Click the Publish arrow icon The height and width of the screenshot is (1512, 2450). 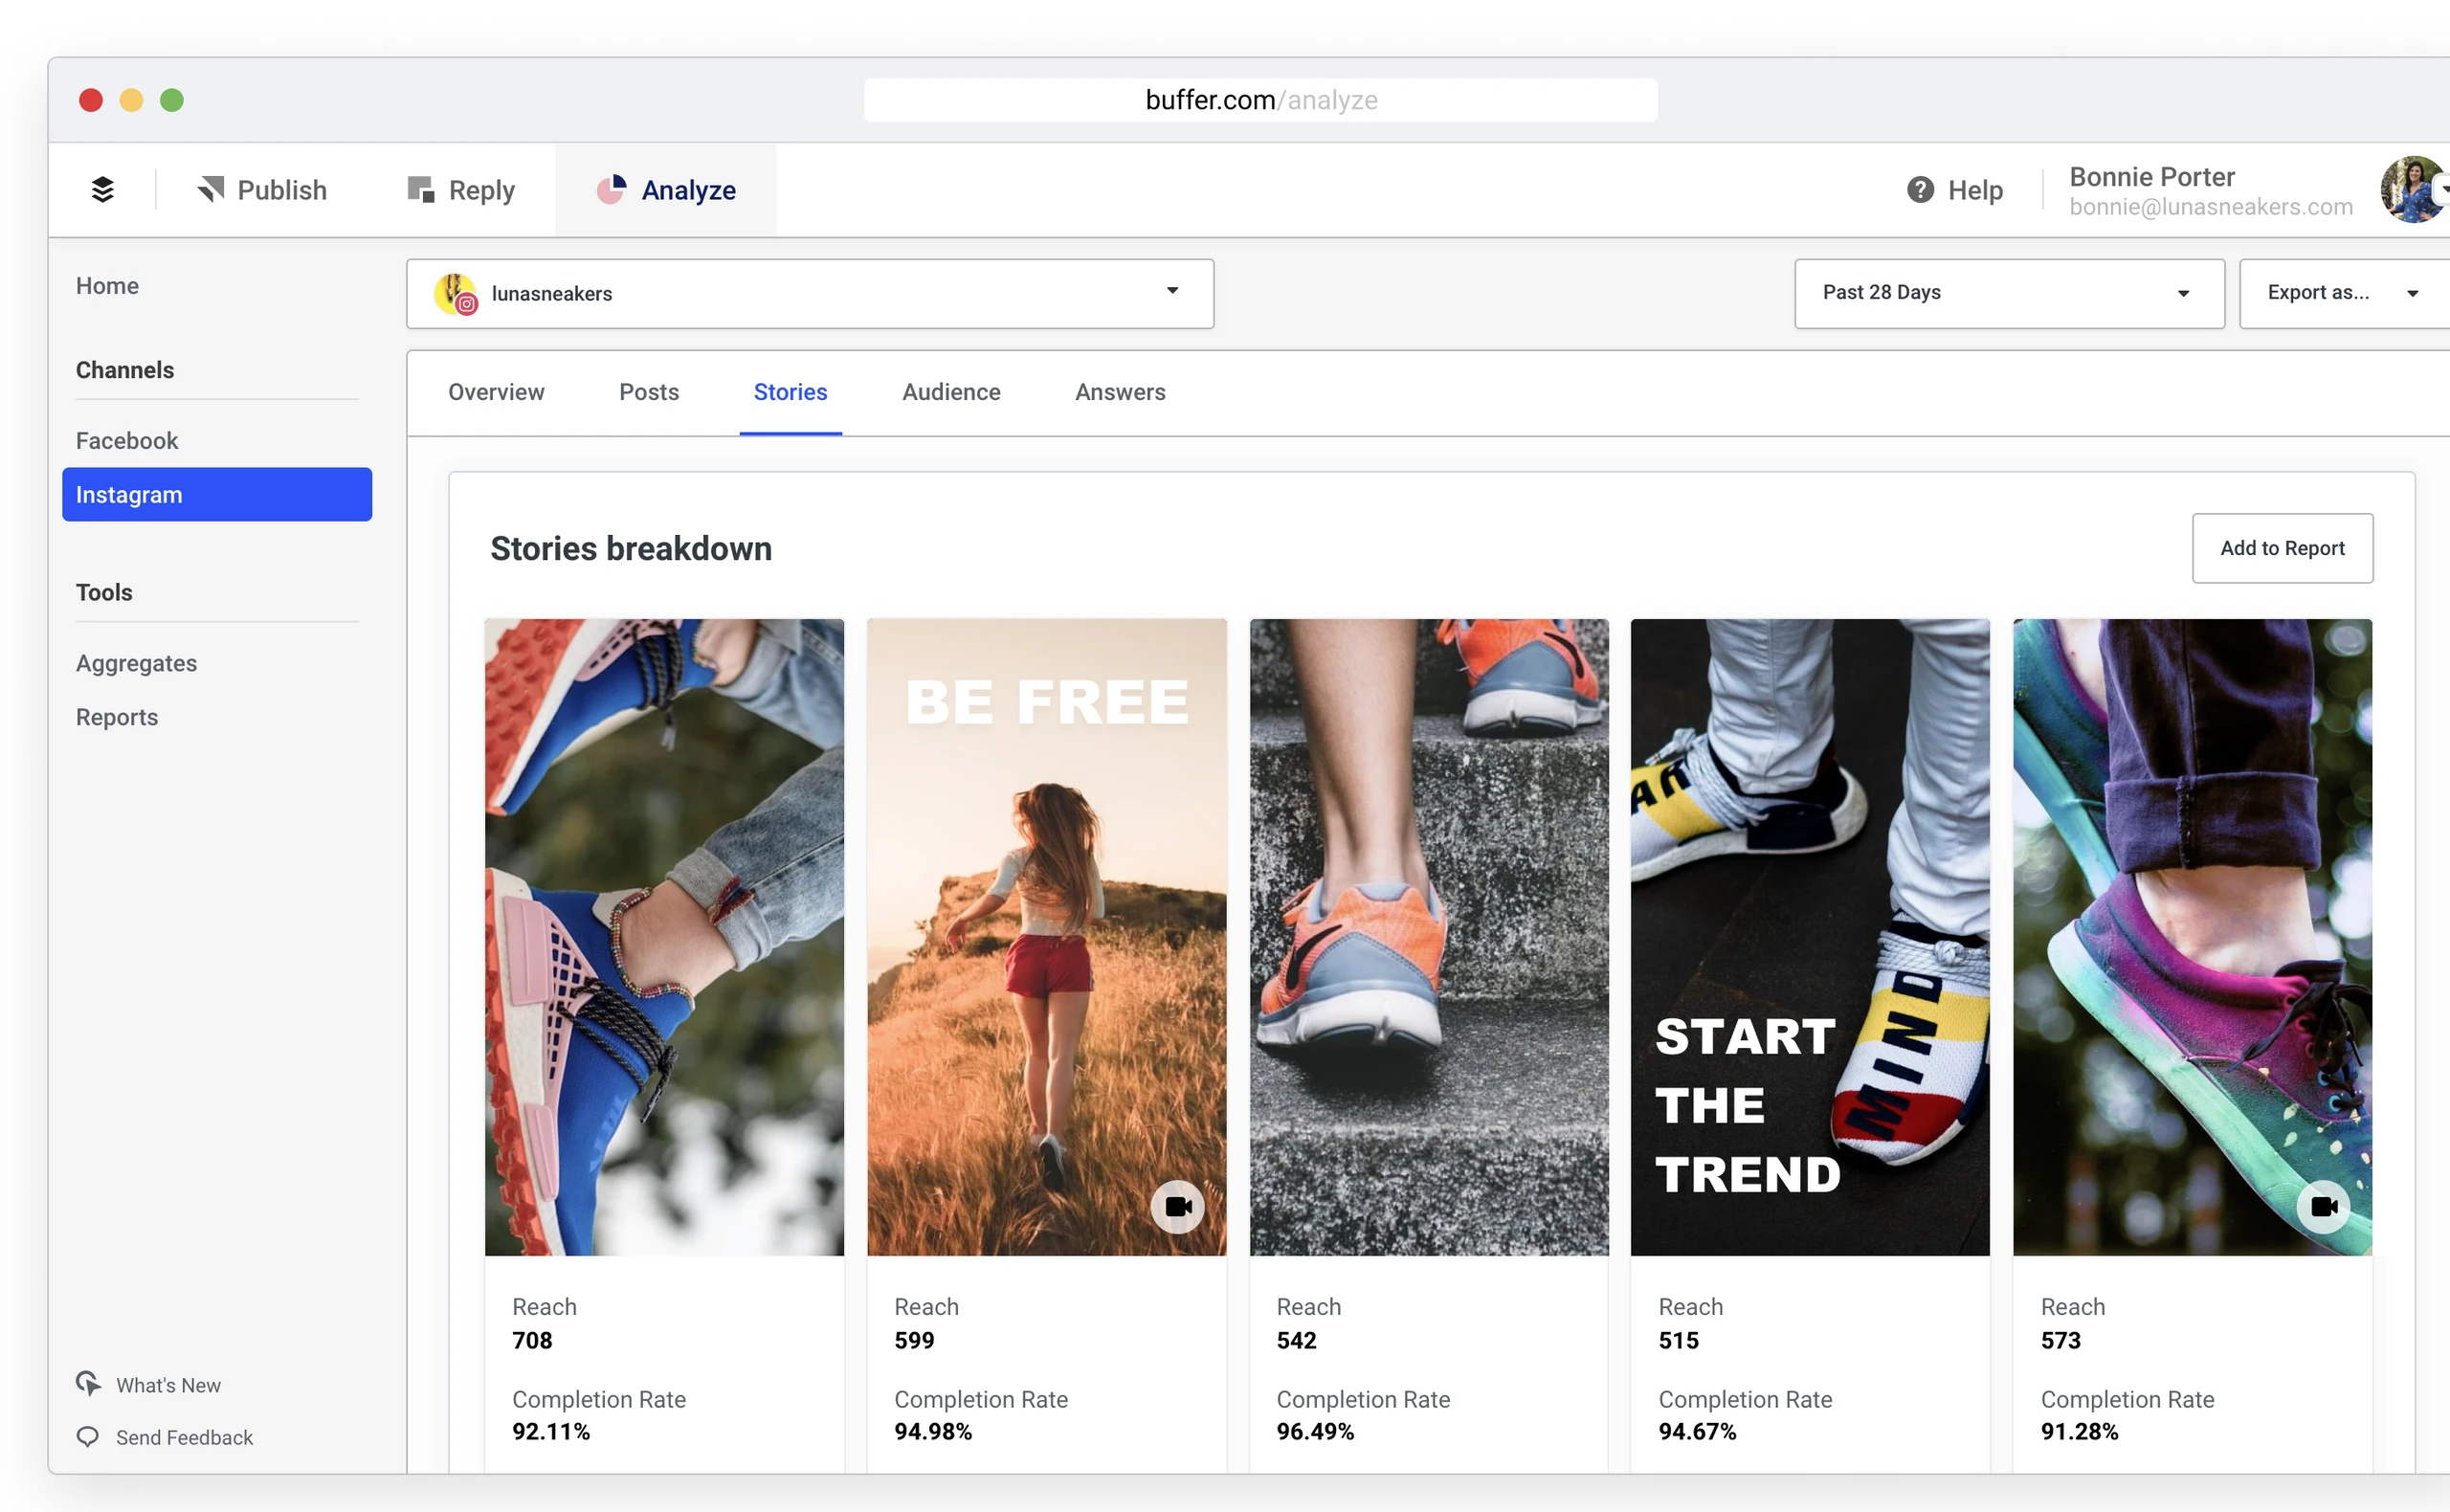click(211, 189)
